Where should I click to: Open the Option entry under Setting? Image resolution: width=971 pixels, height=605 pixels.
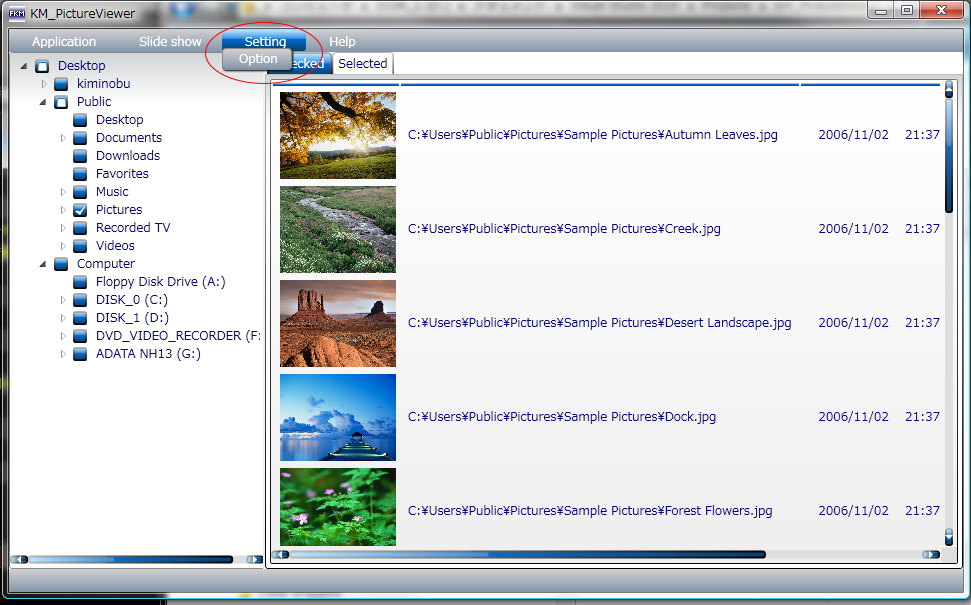tap(258, 59)
